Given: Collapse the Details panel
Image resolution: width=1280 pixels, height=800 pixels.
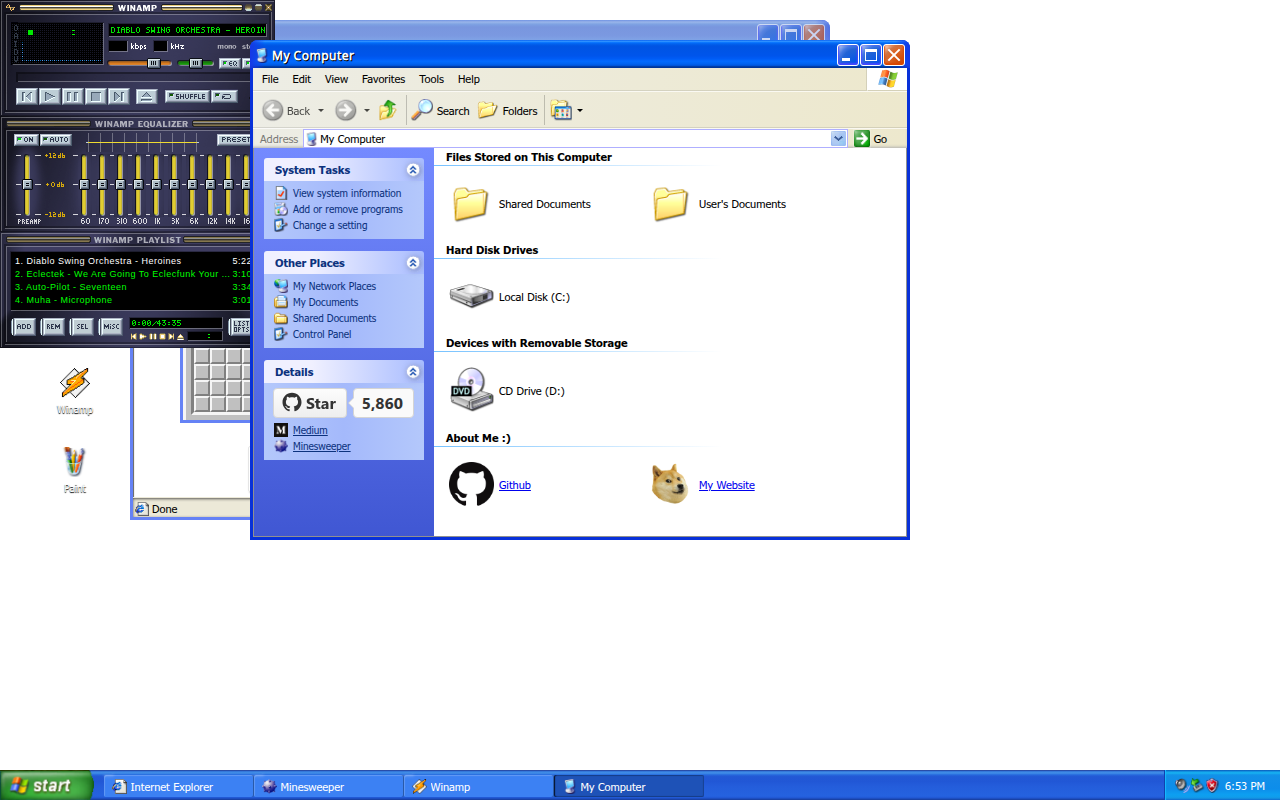Looking at the screenshot, I should [413, 372].
